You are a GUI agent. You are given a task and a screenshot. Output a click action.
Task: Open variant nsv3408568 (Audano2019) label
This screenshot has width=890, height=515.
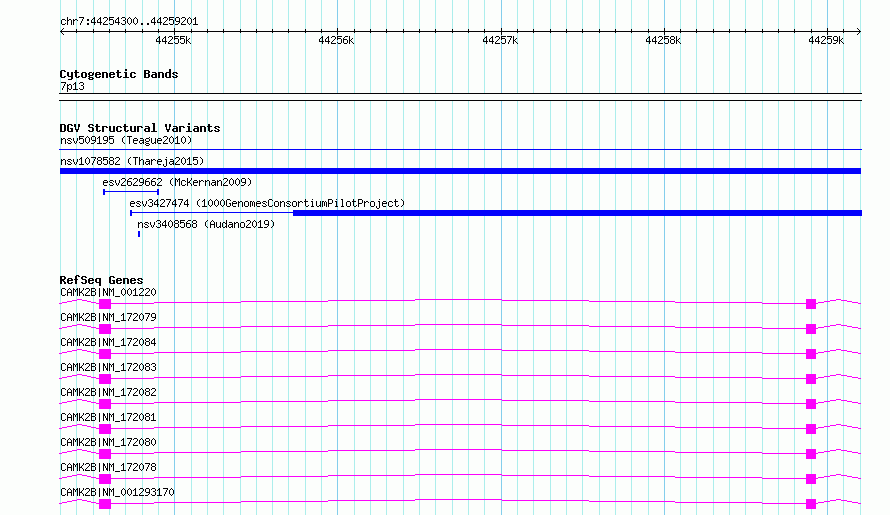206,224
